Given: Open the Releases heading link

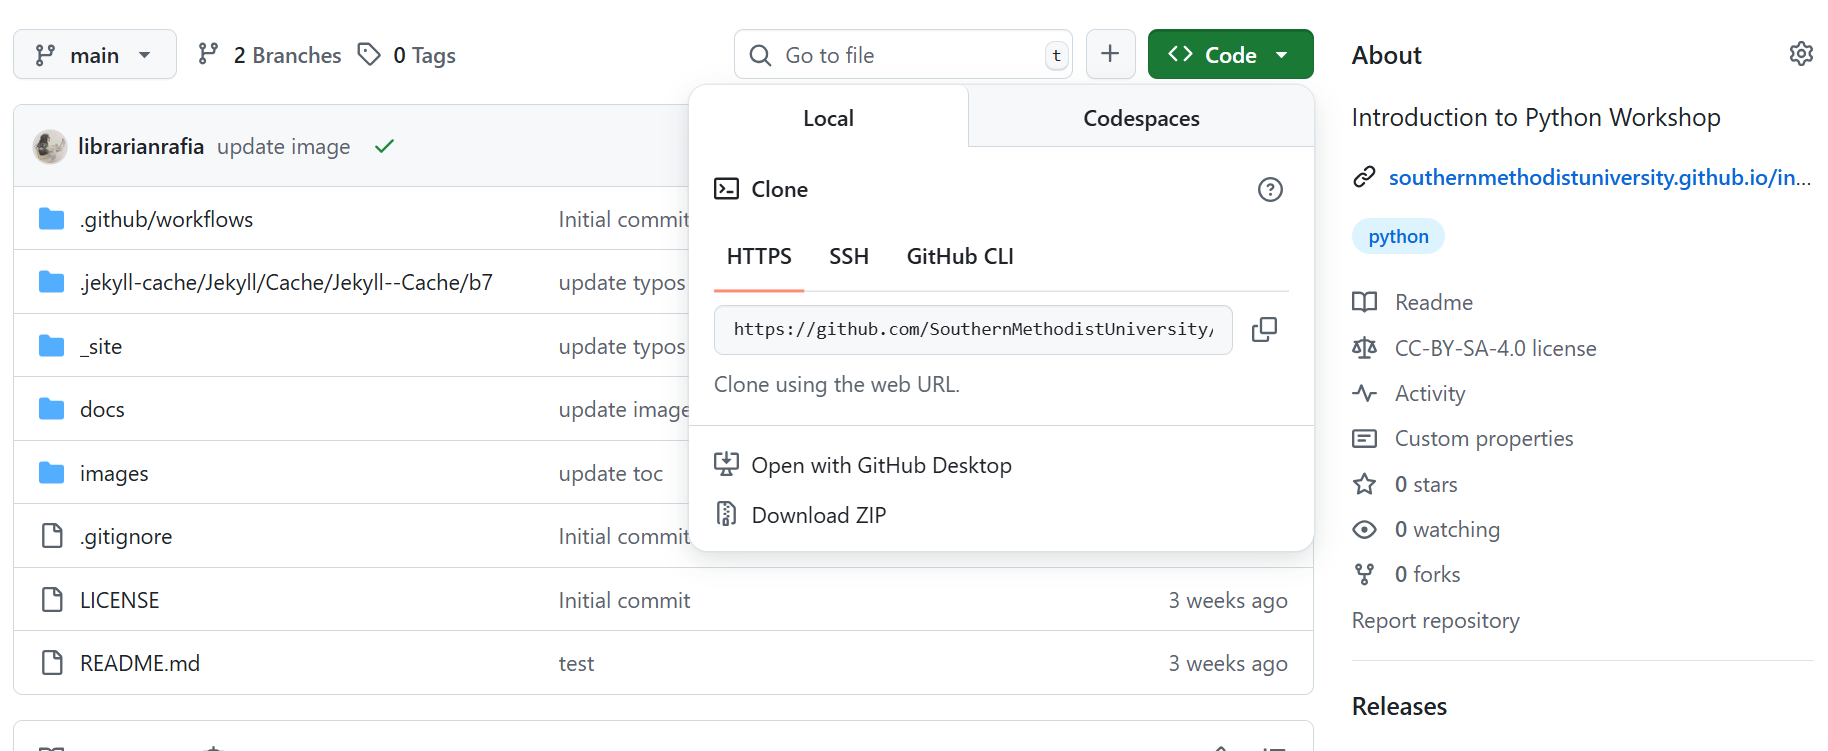Looking at the screenshot, I should (x=1399, y=706).
